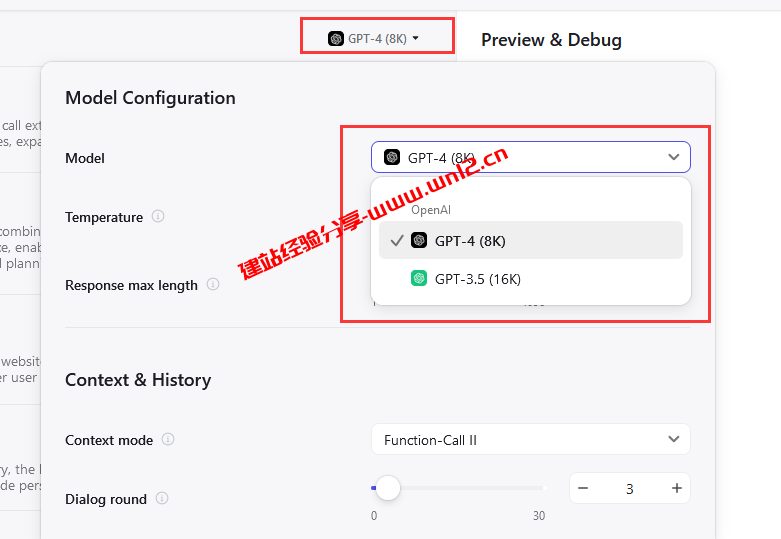The image size is (781, 539).
Task: Click the Temperature info icon
Action: 158,216
